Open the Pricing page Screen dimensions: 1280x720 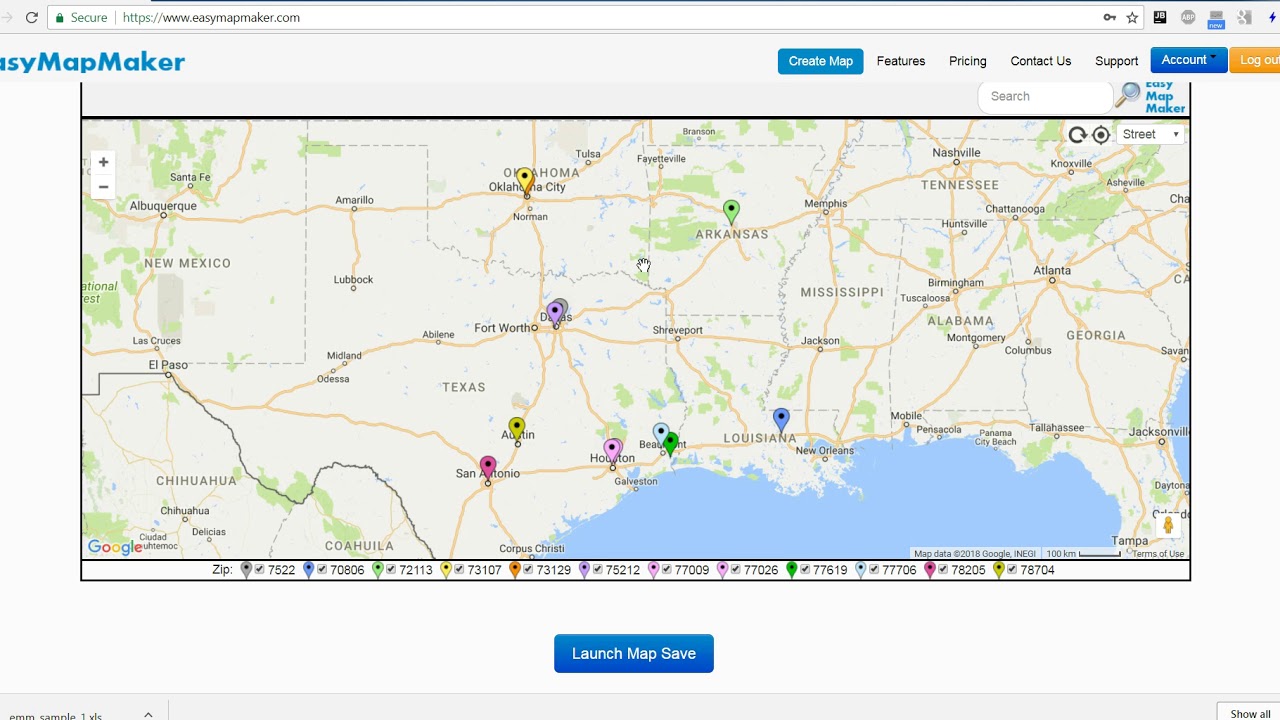tap(968, 61)
